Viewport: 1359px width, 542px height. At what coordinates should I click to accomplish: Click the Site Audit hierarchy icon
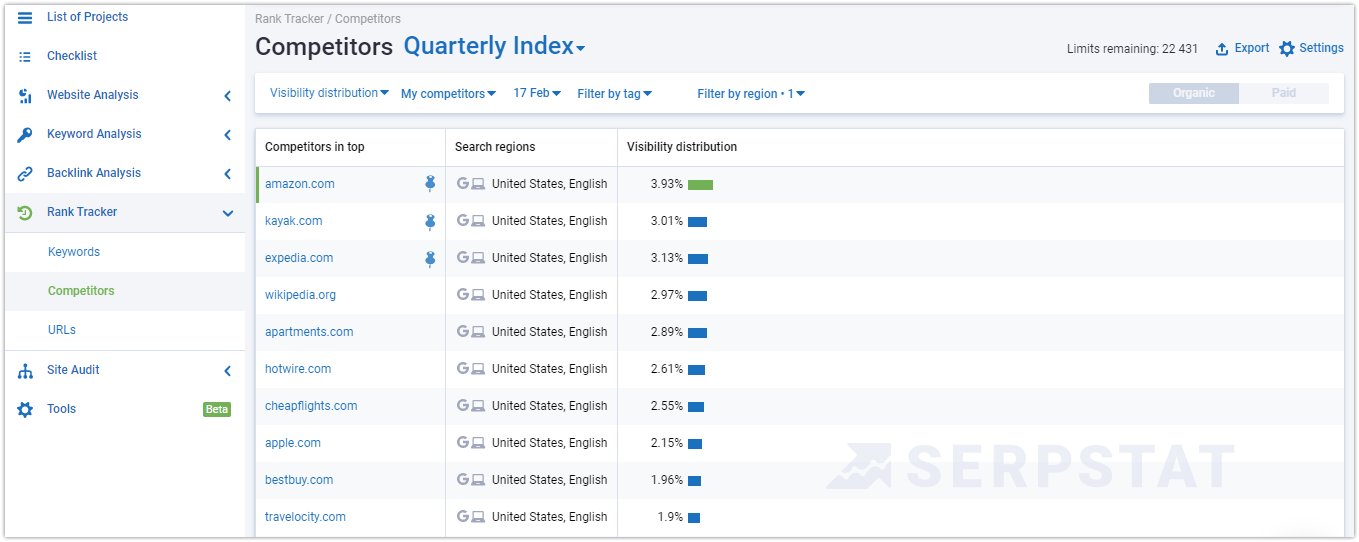[x=25, y=371]
